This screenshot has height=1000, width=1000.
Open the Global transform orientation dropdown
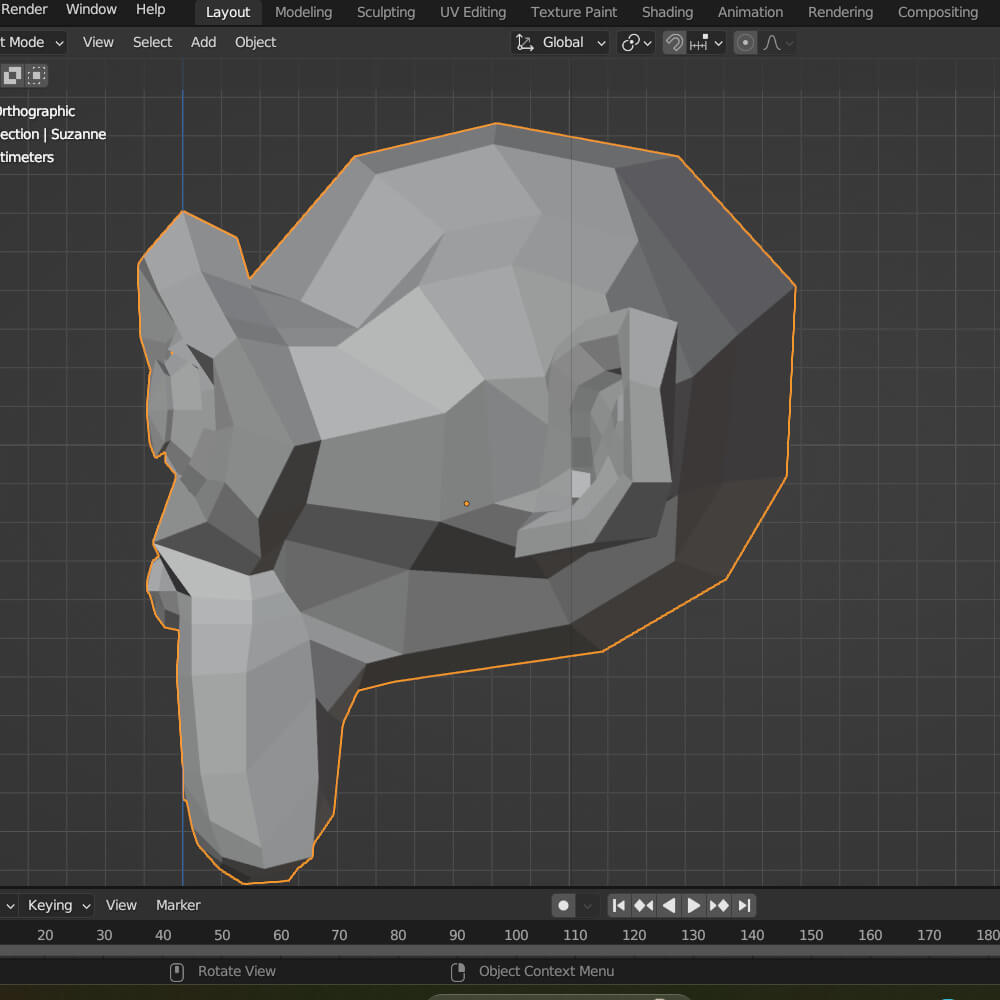[560, 43]
